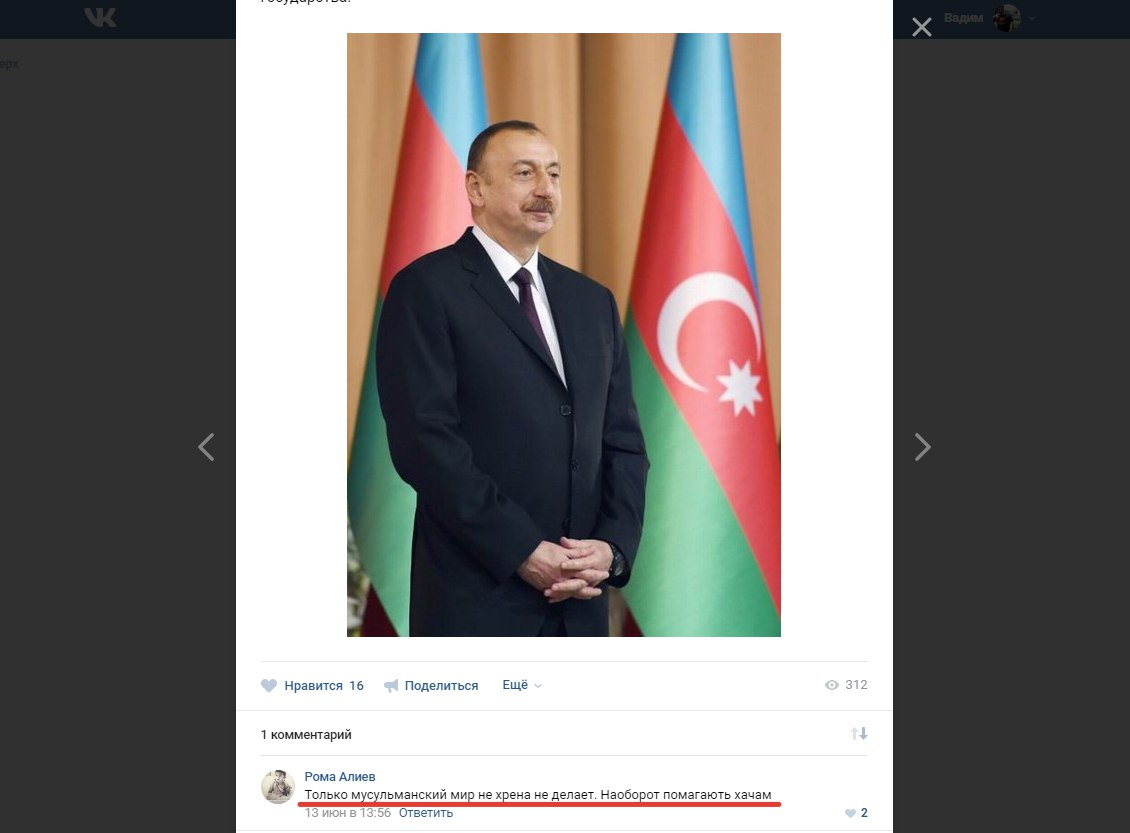
Task: Toggle Нравится on the post
Action: coord(313,685)
